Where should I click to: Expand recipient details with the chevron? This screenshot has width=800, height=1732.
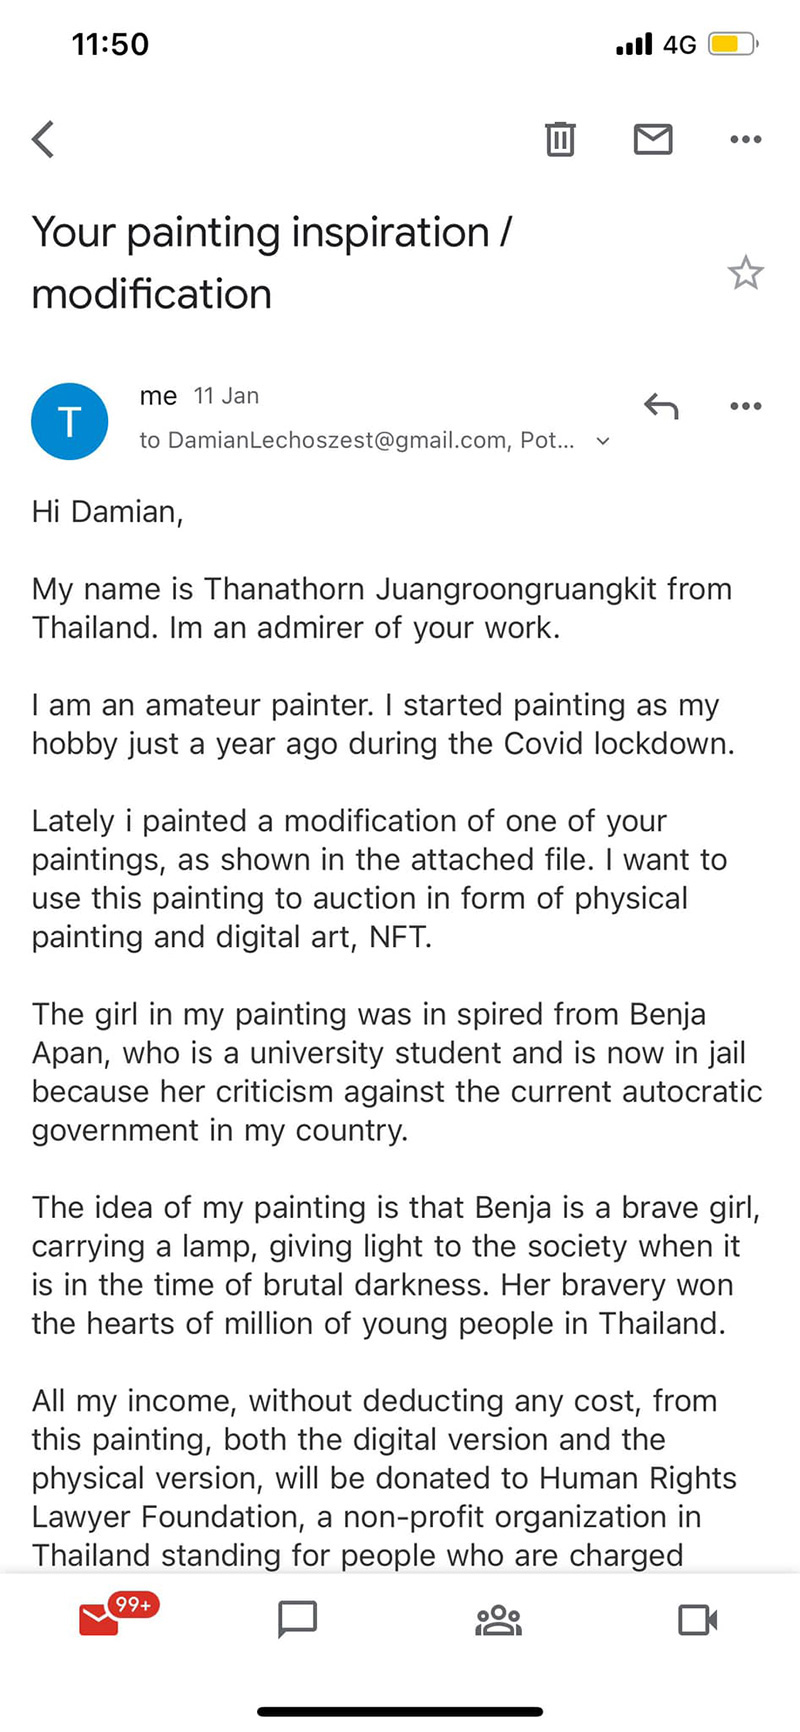[602, 440]
